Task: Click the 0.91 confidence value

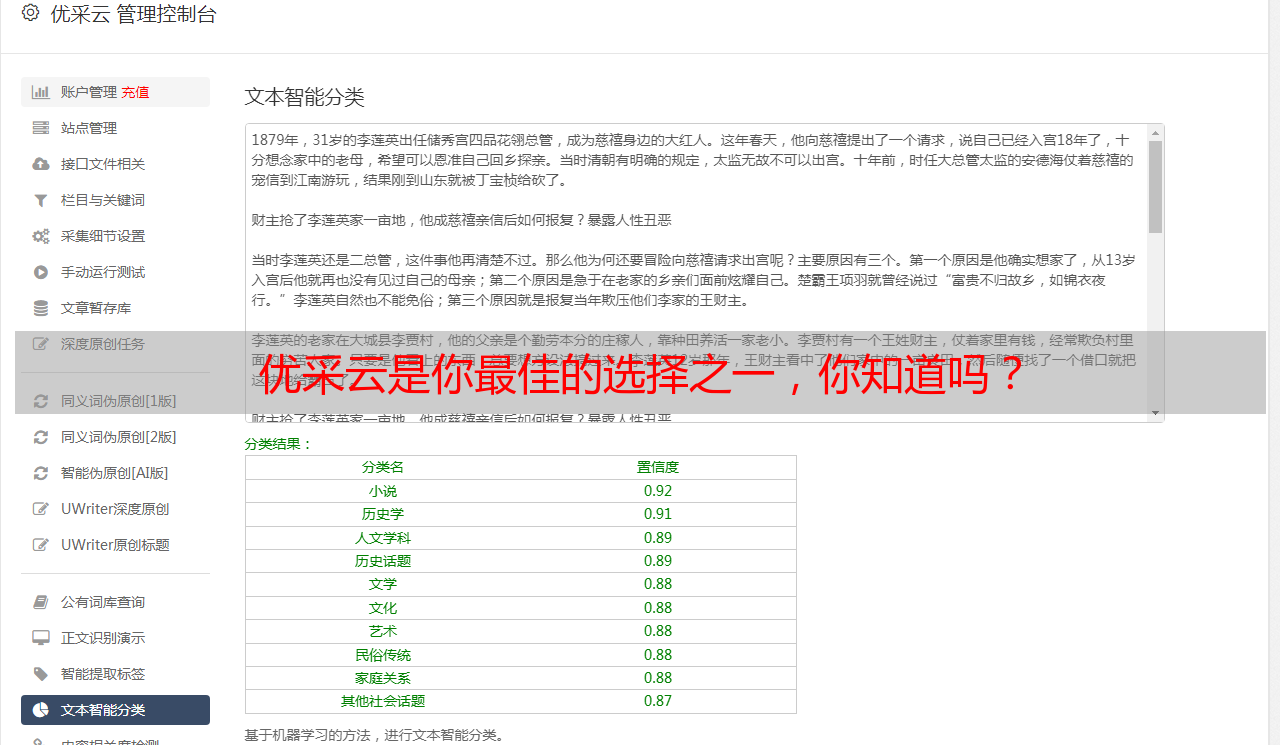Action: [658, 514]
